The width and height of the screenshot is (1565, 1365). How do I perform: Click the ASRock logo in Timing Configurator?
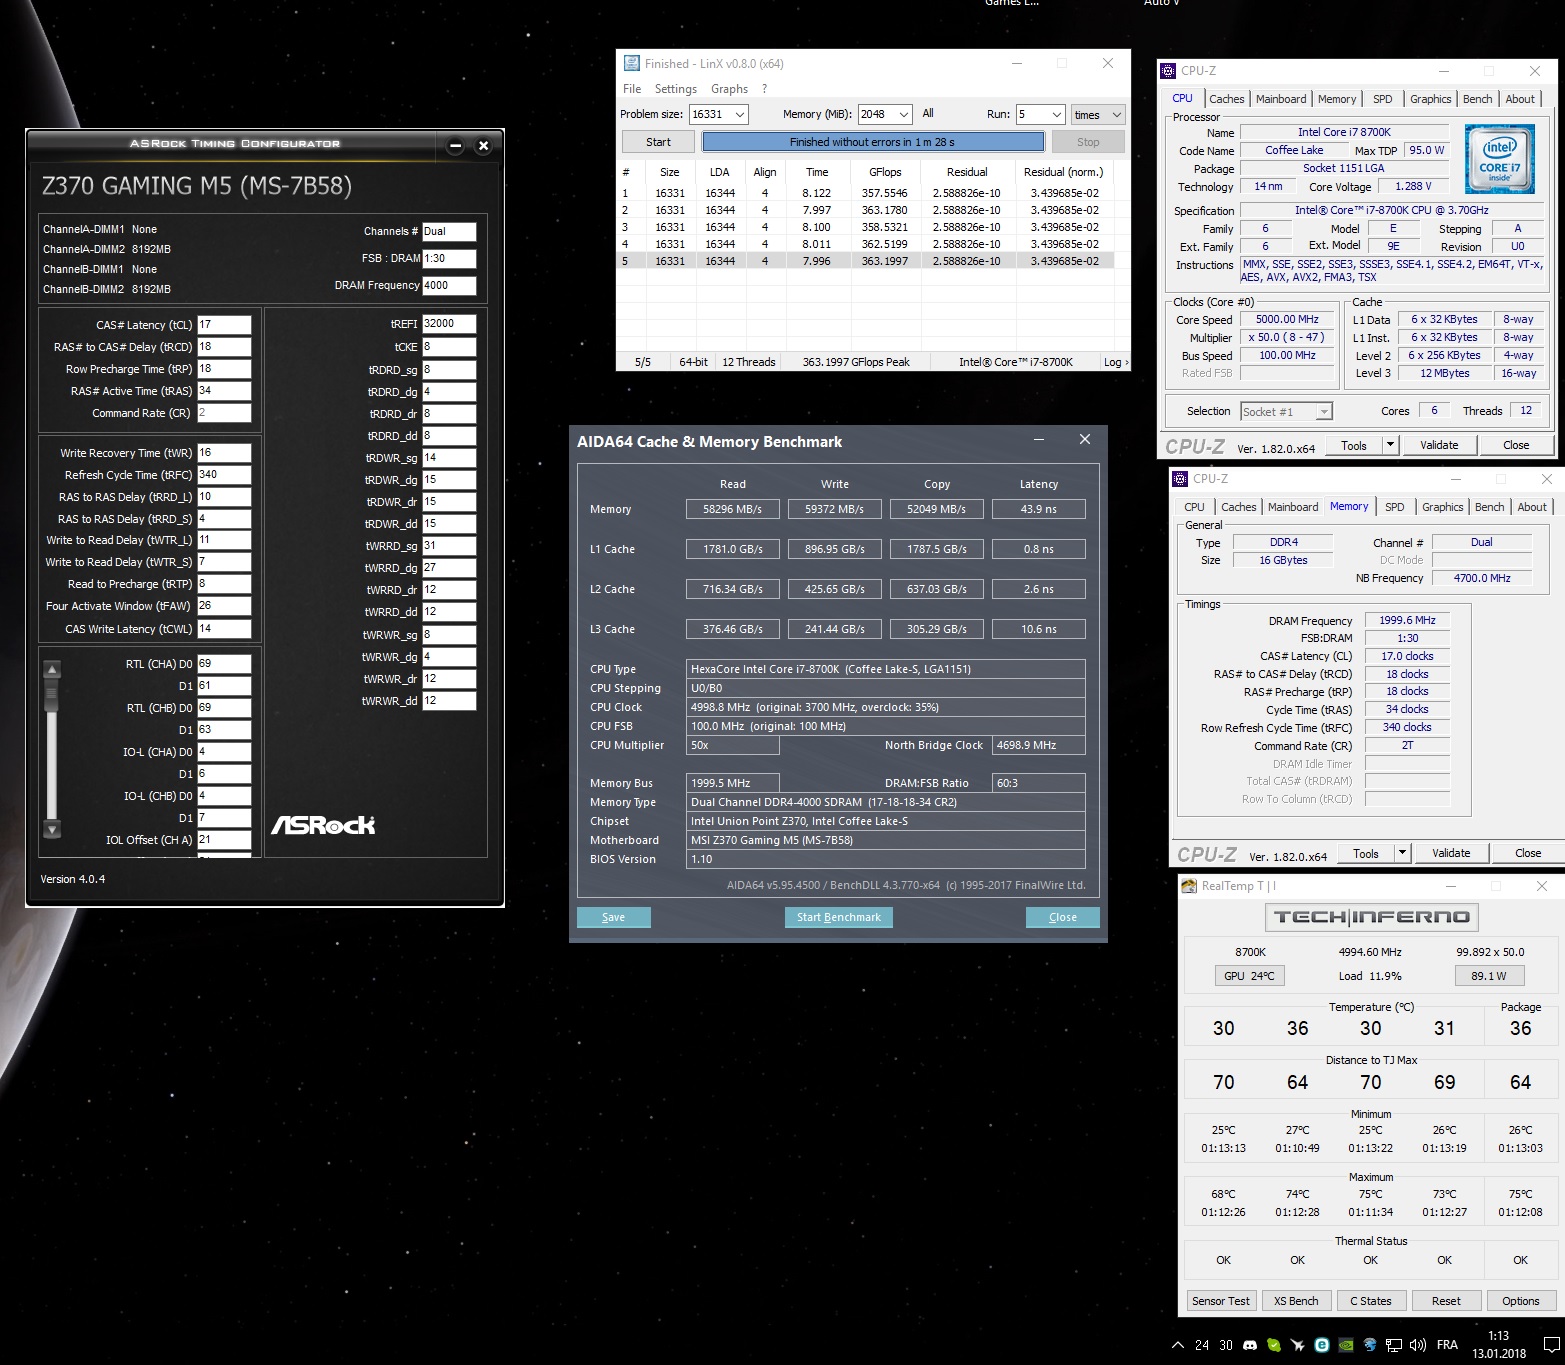(323, 825)
